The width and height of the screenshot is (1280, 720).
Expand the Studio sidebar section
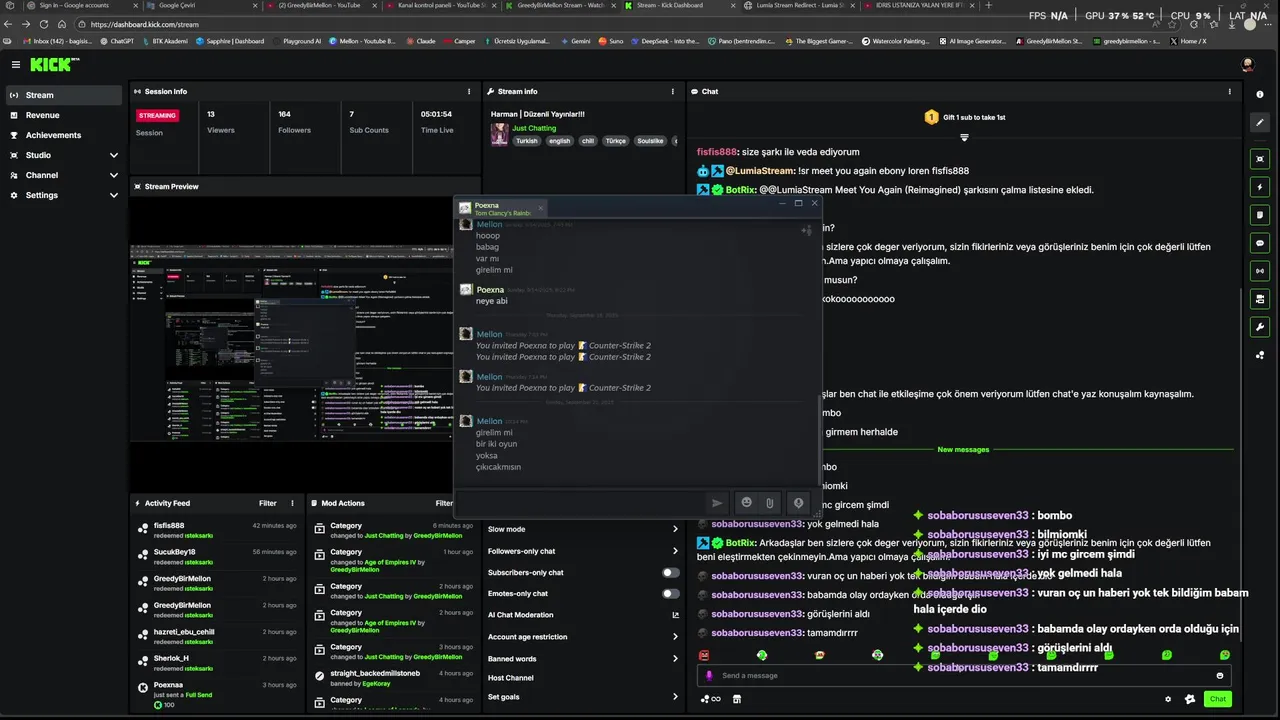[x=64, y=155]
